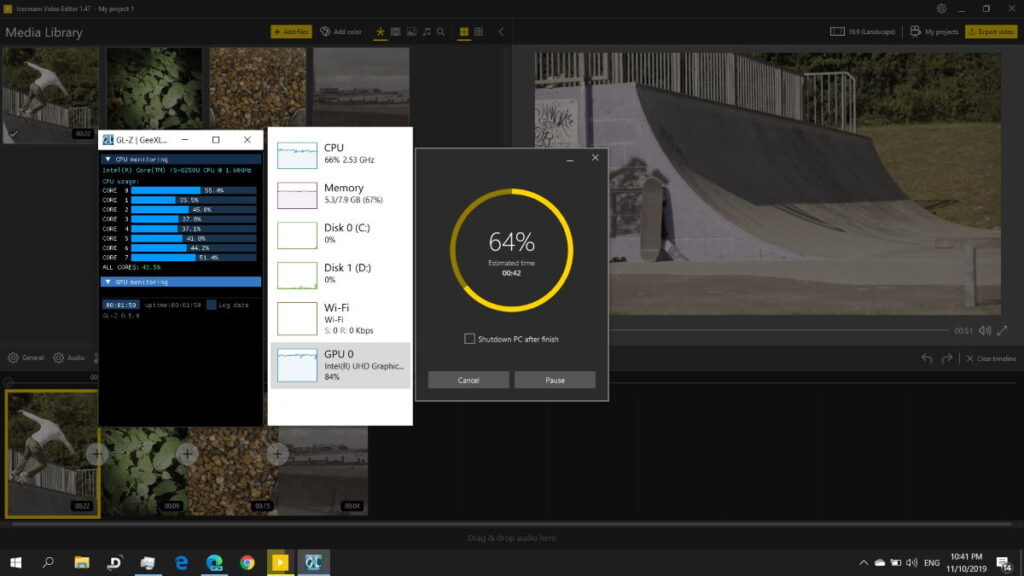Filter media library by image files
This screenshot has width=1024, height=576.
tap(411, 32)
